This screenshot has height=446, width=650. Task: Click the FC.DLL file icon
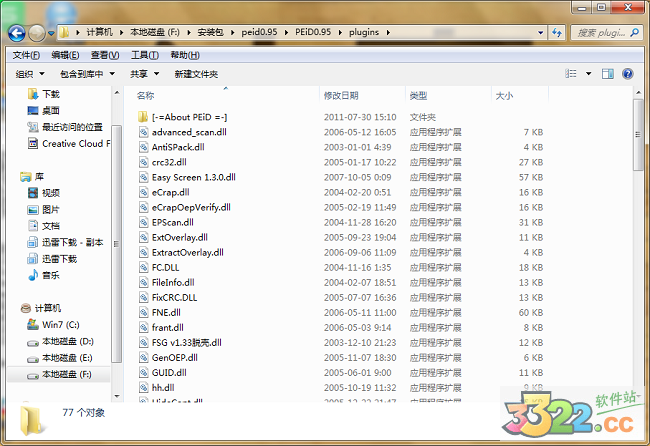(x=143, y=268)
